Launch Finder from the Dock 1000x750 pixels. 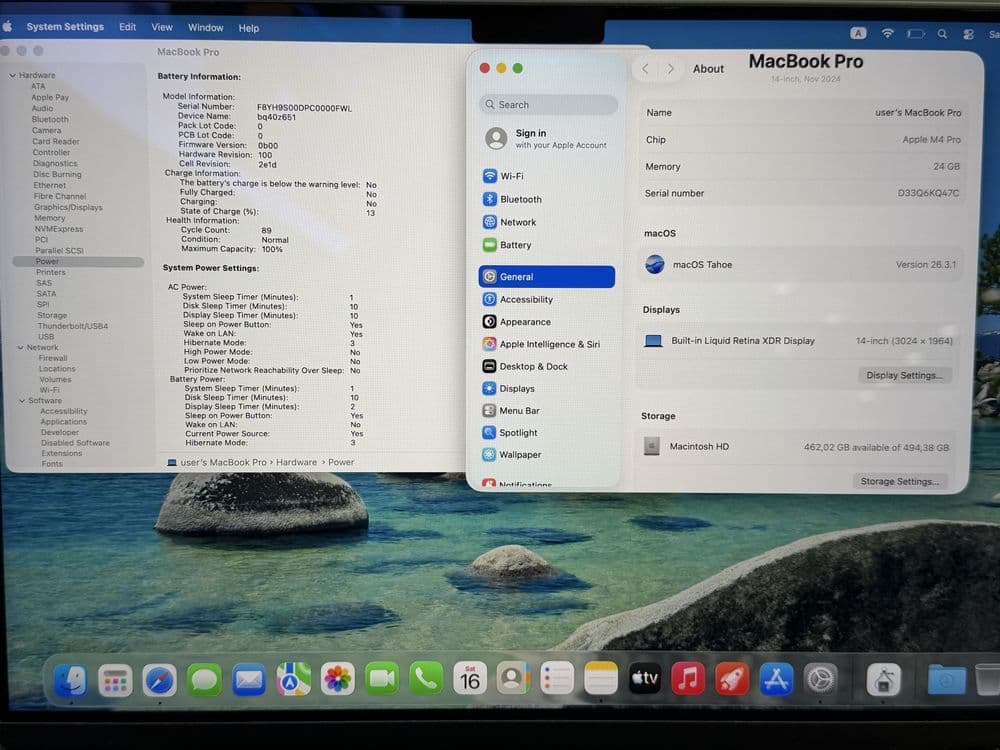70,680
